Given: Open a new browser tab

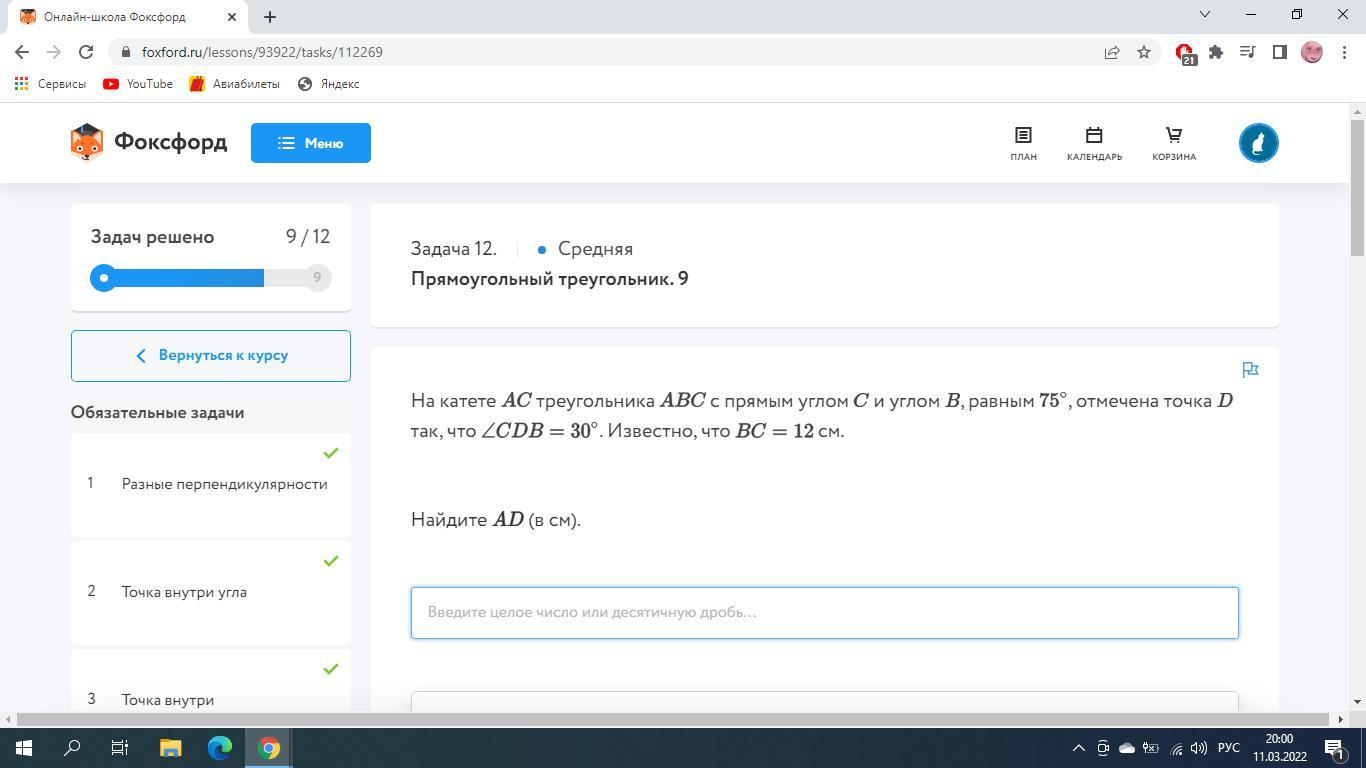Looking at the screenshot, I should [x=270, y=17].
